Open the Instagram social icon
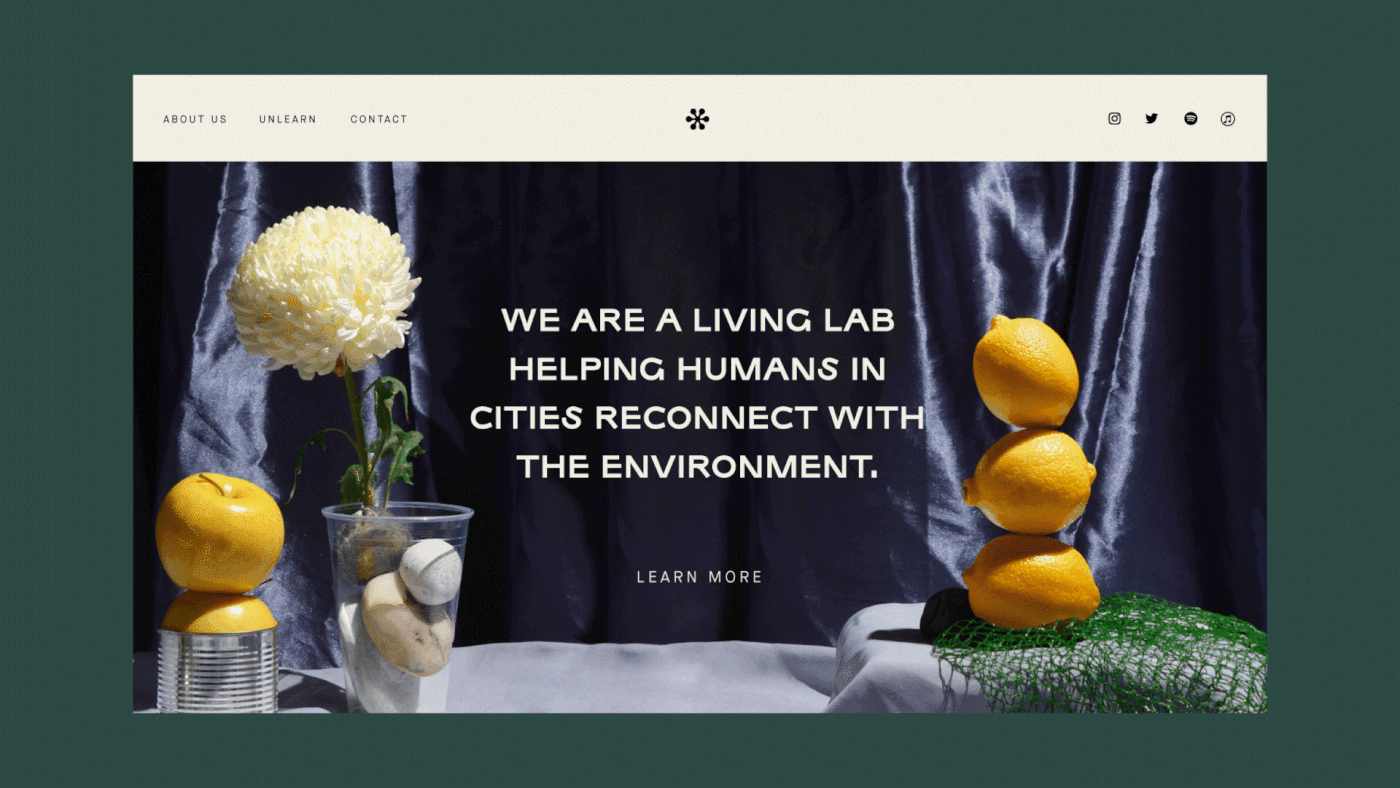Viewport: 1400px width, 788px height. tap(1114, 119)
